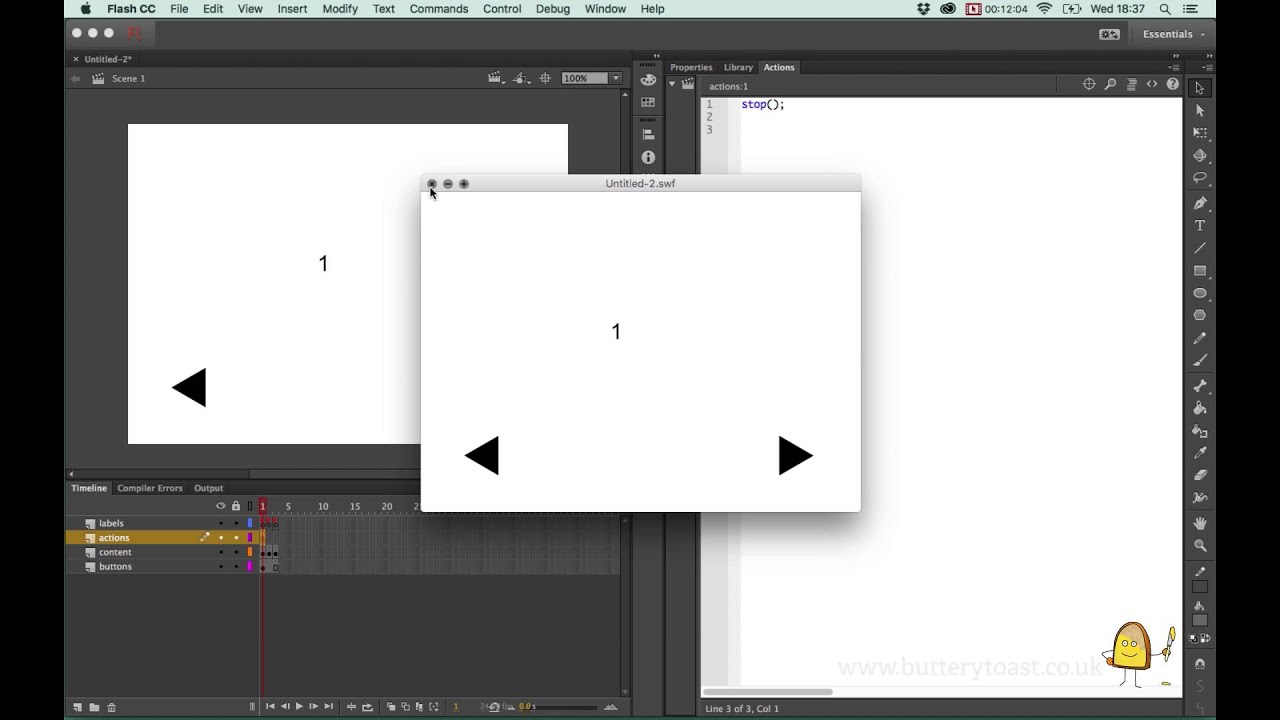Toggle Onion Skin button in timeline
The width and height of the screenshot is (1280, 720).
pyautogui.click(x=391, y=707)
